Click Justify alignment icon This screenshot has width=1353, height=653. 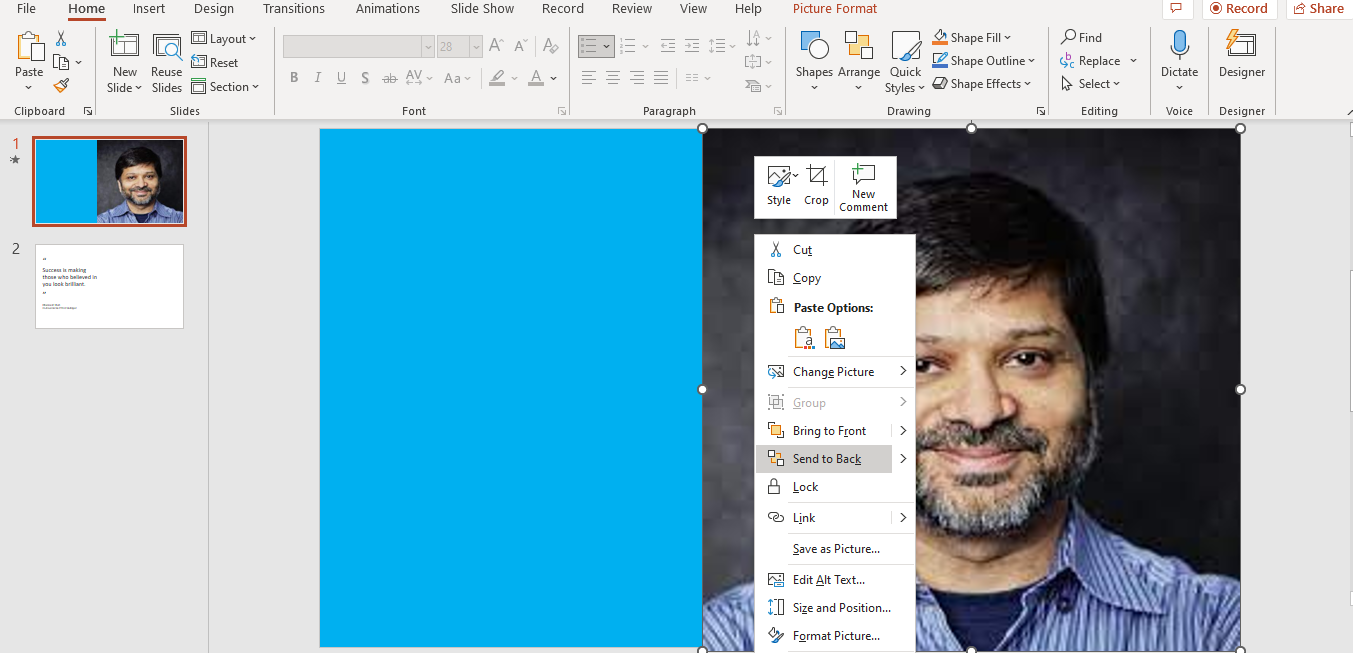(x=661, y=78)
